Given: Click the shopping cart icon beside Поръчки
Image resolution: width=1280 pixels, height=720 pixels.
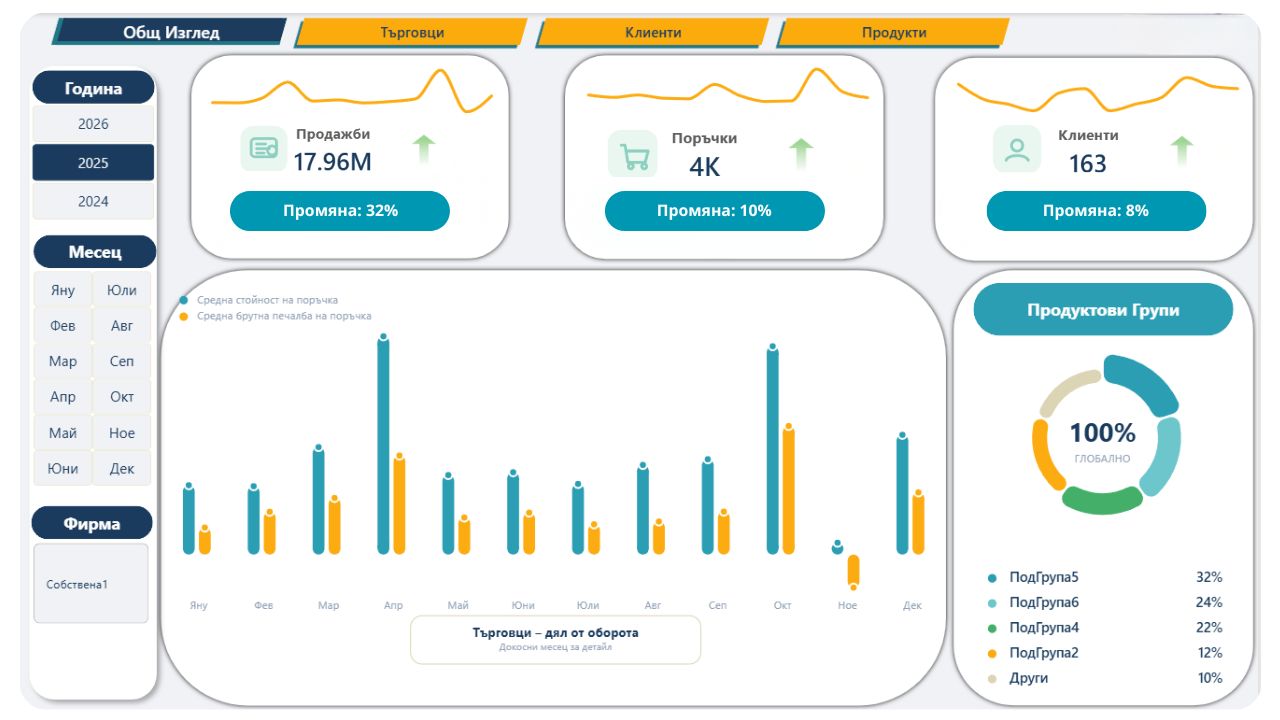Looking at the screenshot, I should (x=632, y=155).
